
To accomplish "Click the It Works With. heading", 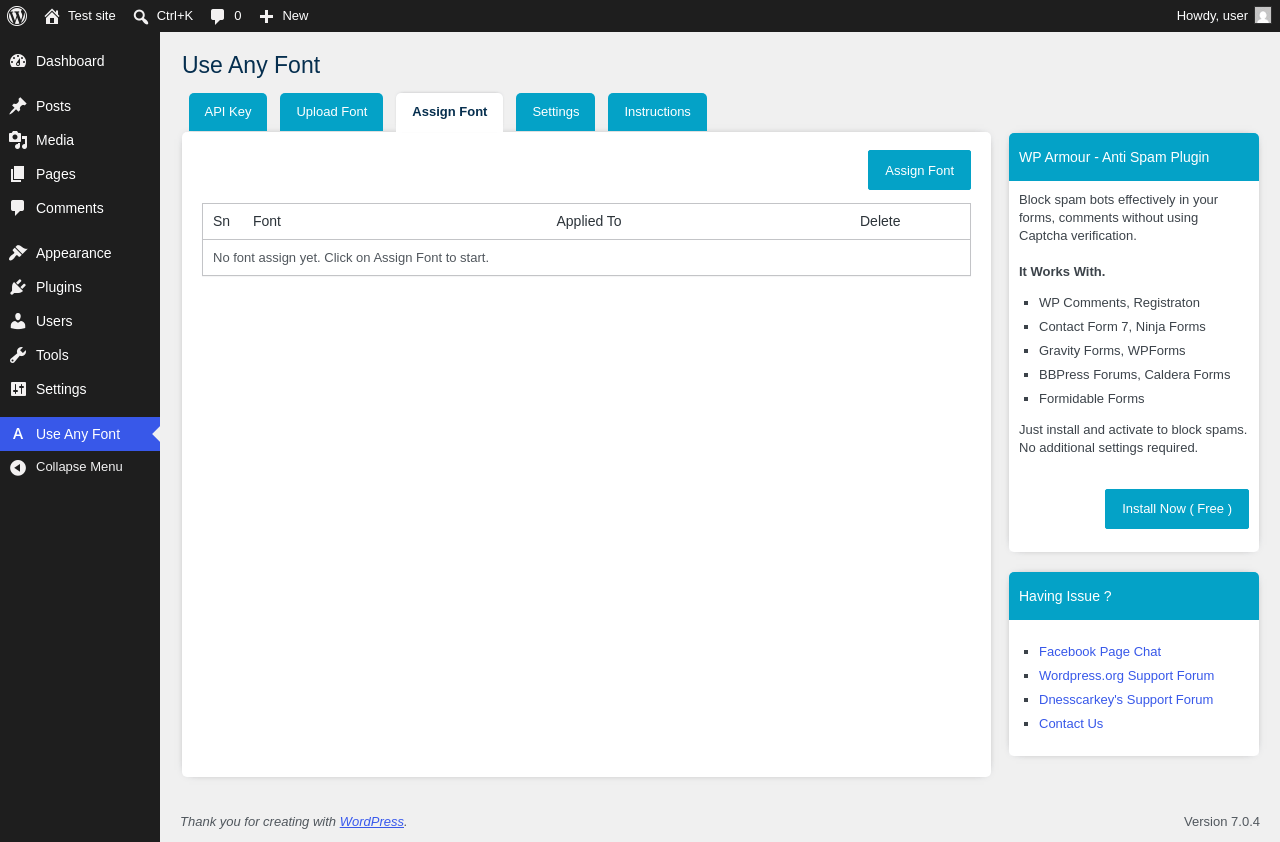I will (x=1062, y=272).
